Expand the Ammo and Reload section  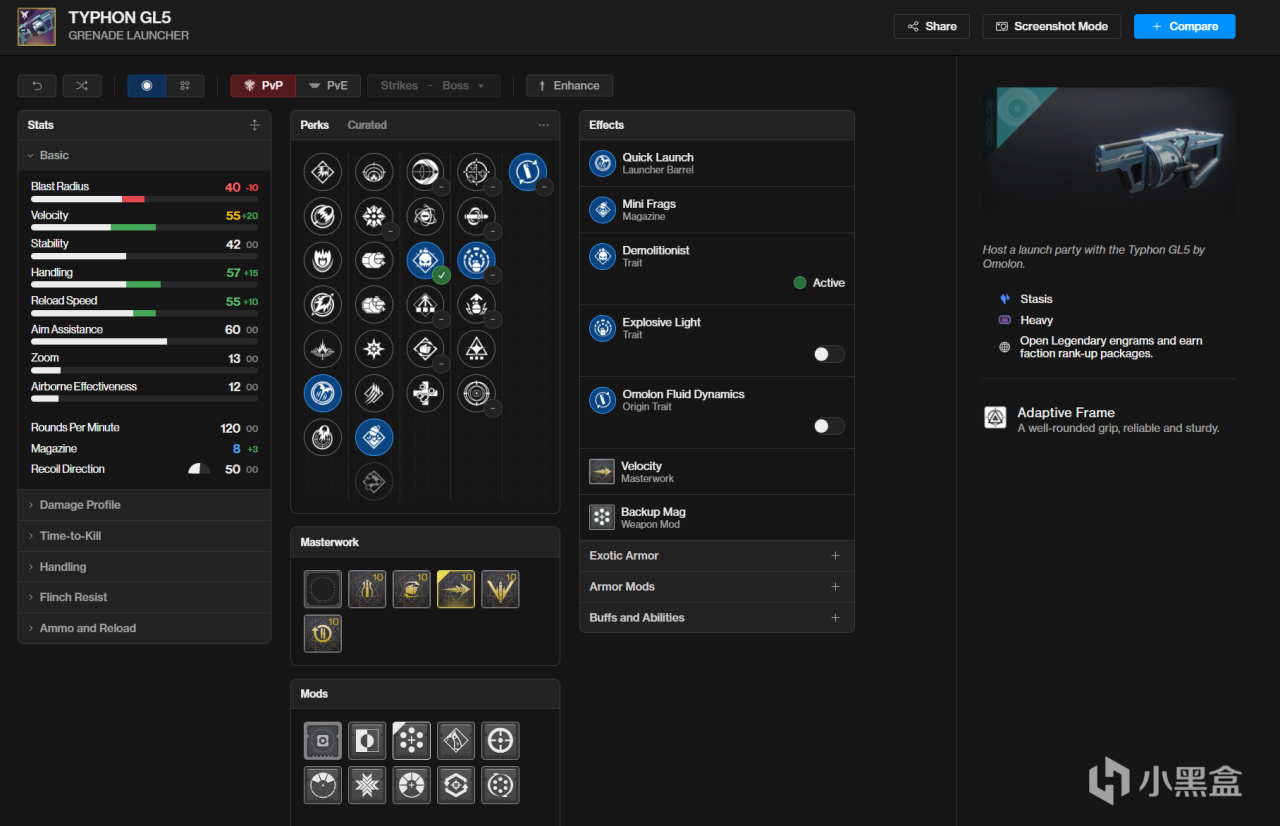coord(144,628)
